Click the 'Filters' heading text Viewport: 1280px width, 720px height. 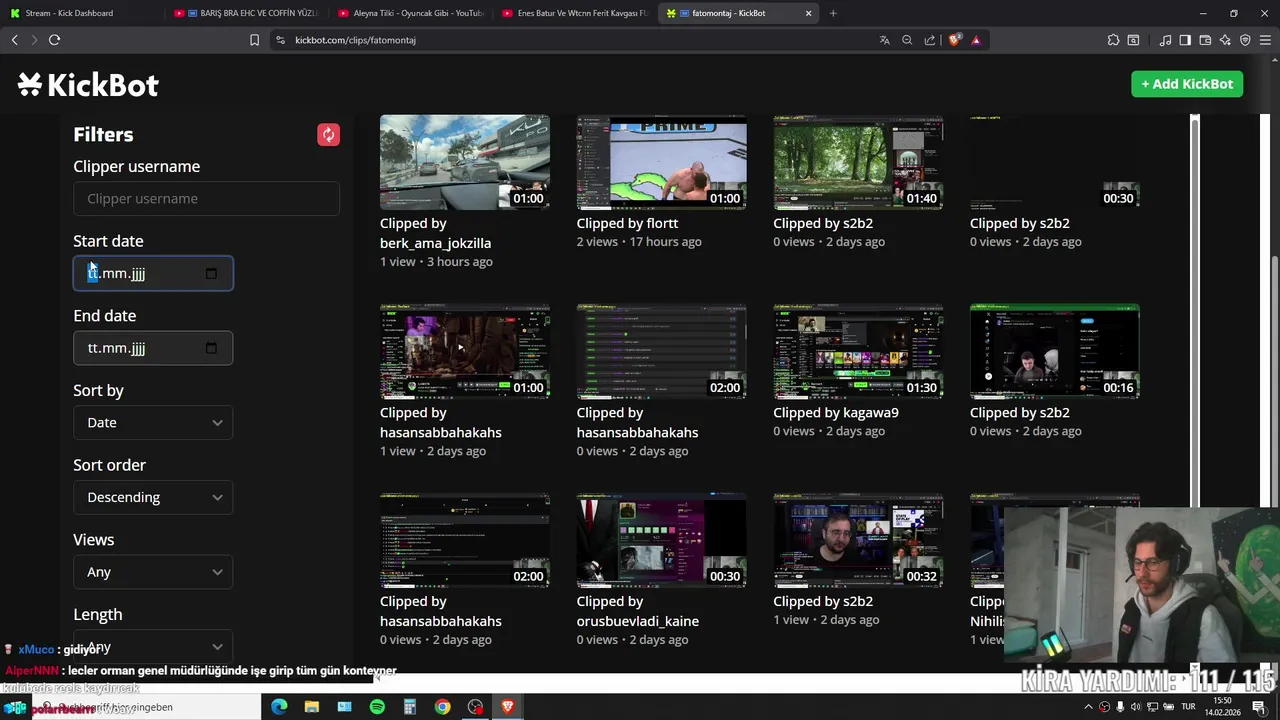[x=103, y=134]
